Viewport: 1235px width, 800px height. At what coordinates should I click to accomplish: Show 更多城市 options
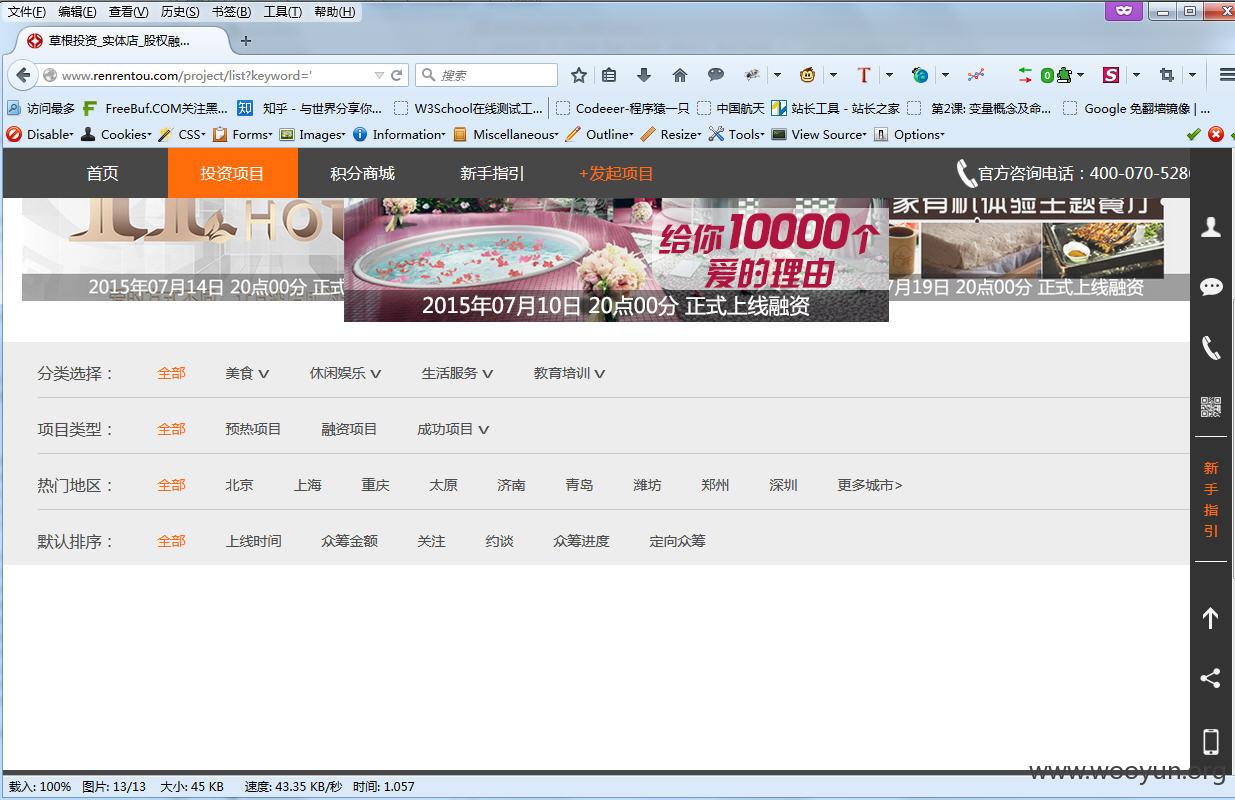coord(869,485)
